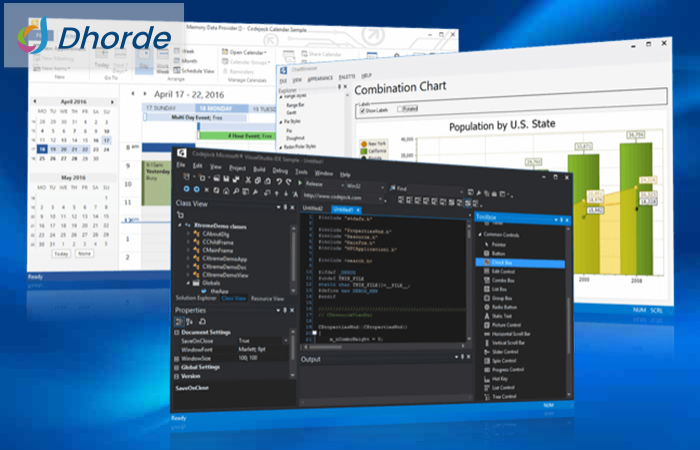700x450 pixels.
Task: Select April 19 in mini calendar
Action: pos(53,149)
